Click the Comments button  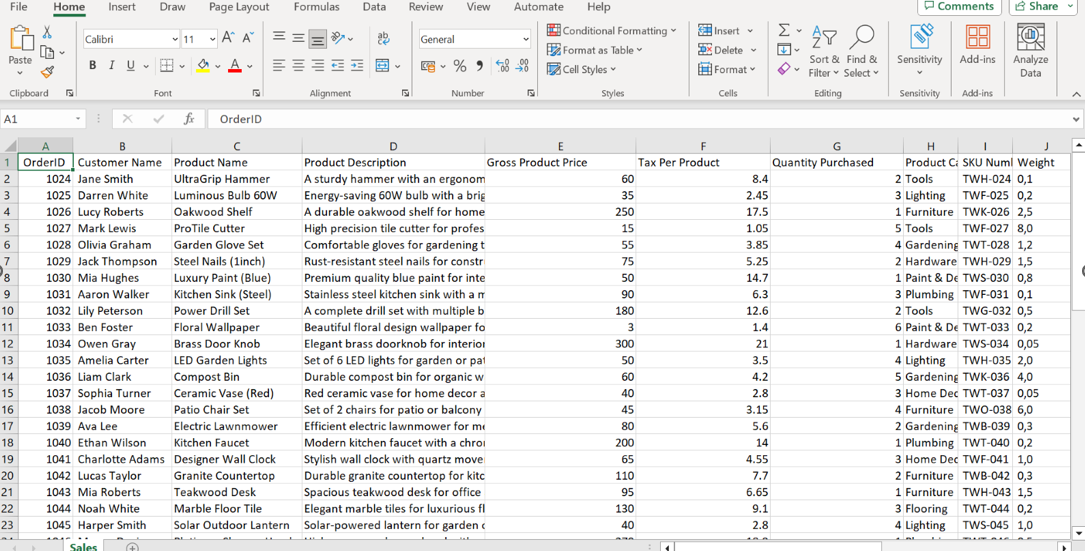(x=958, y=7)
